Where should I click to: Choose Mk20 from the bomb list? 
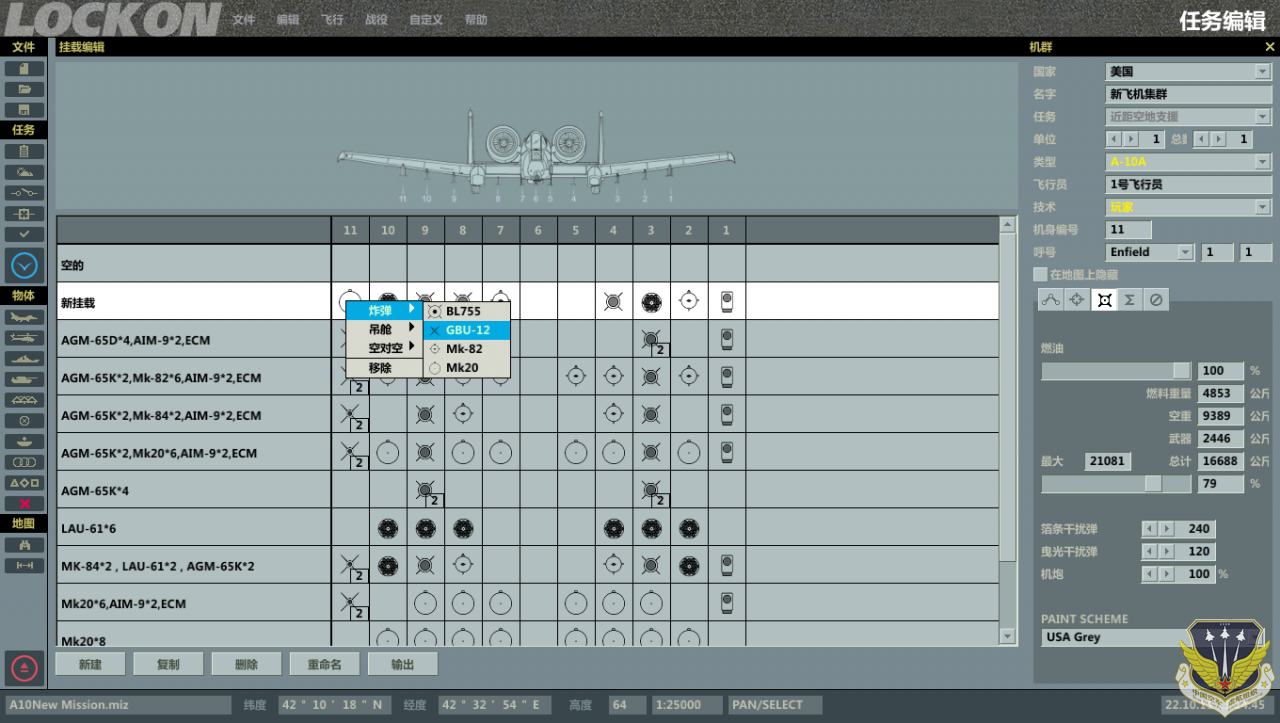coord(466,368)
